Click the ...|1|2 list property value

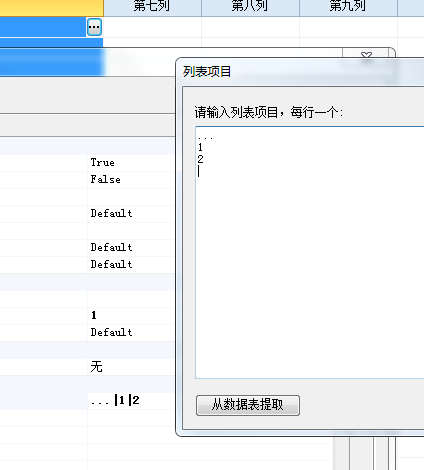[115, 400]
